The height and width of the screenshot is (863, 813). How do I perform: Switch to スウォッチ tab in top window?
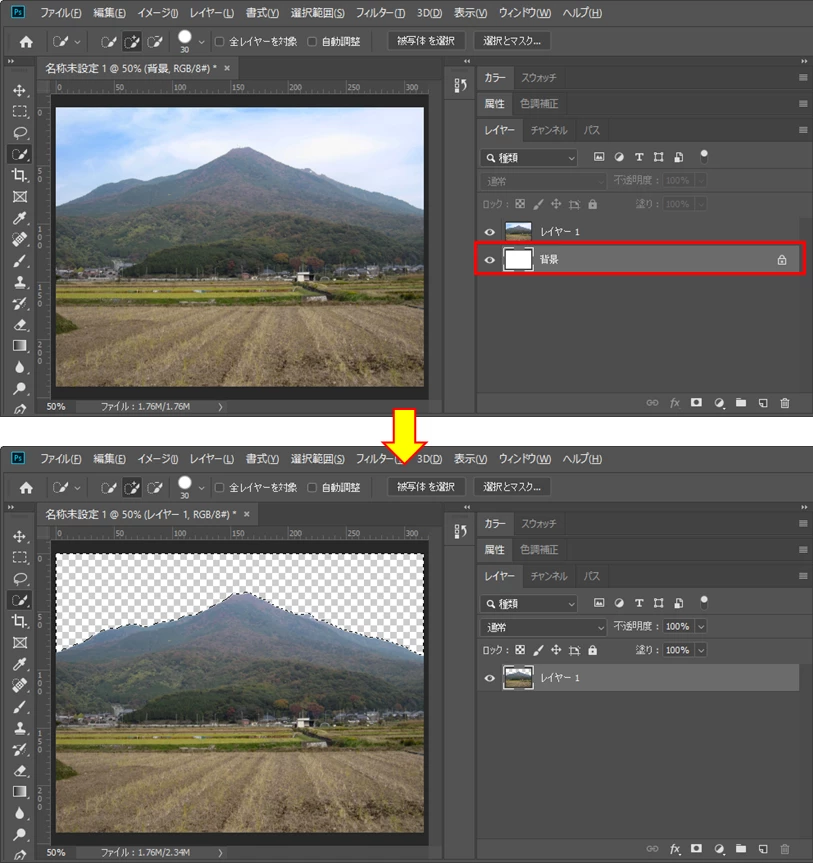539,78
